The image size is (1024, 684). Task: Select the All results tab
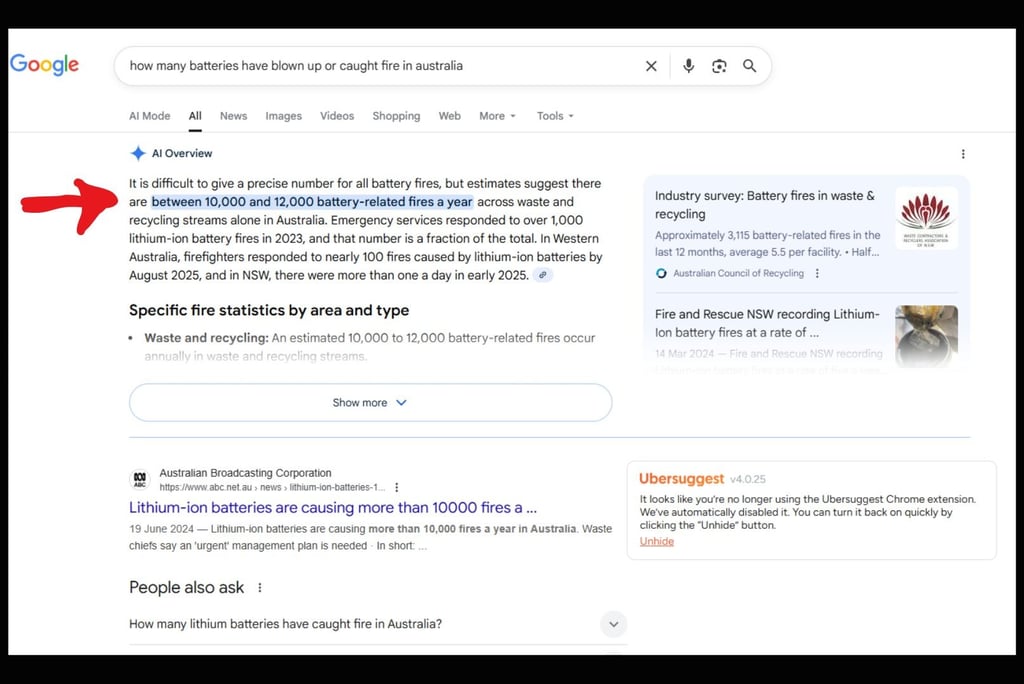coord(195,116)
